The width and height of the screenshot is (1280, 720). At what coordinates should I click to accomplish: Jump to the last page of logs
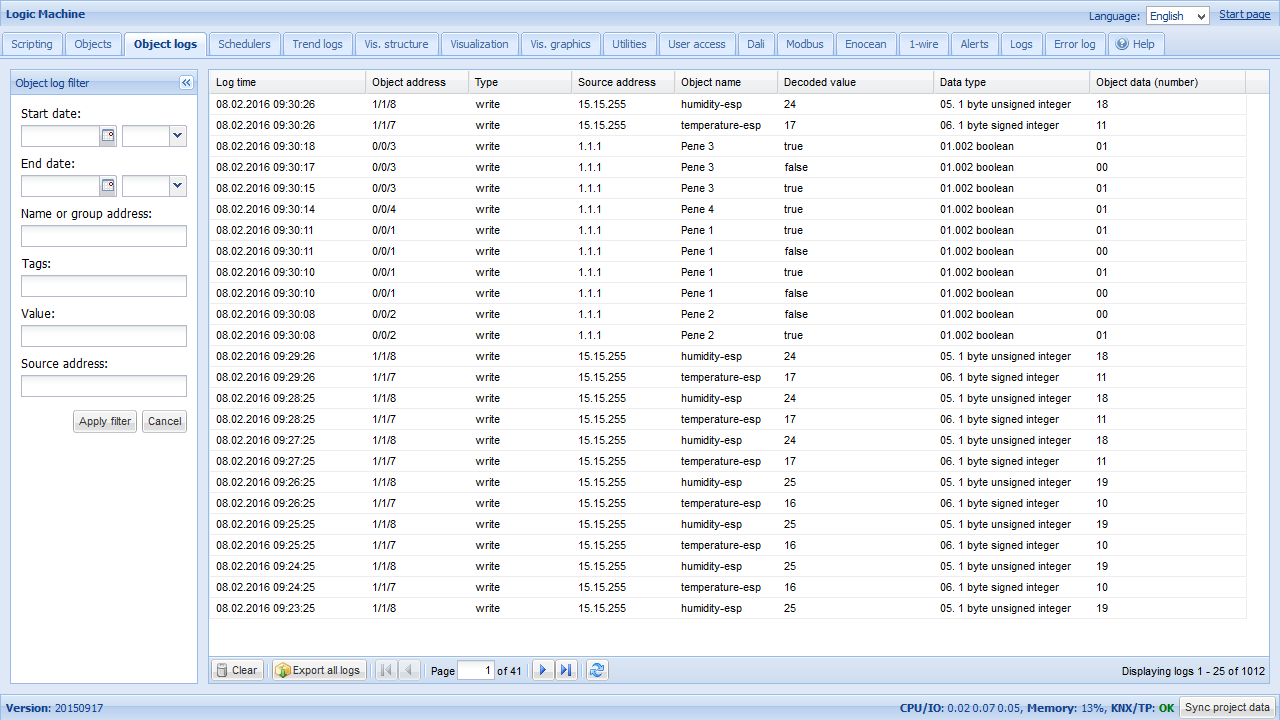coord(566,670)
